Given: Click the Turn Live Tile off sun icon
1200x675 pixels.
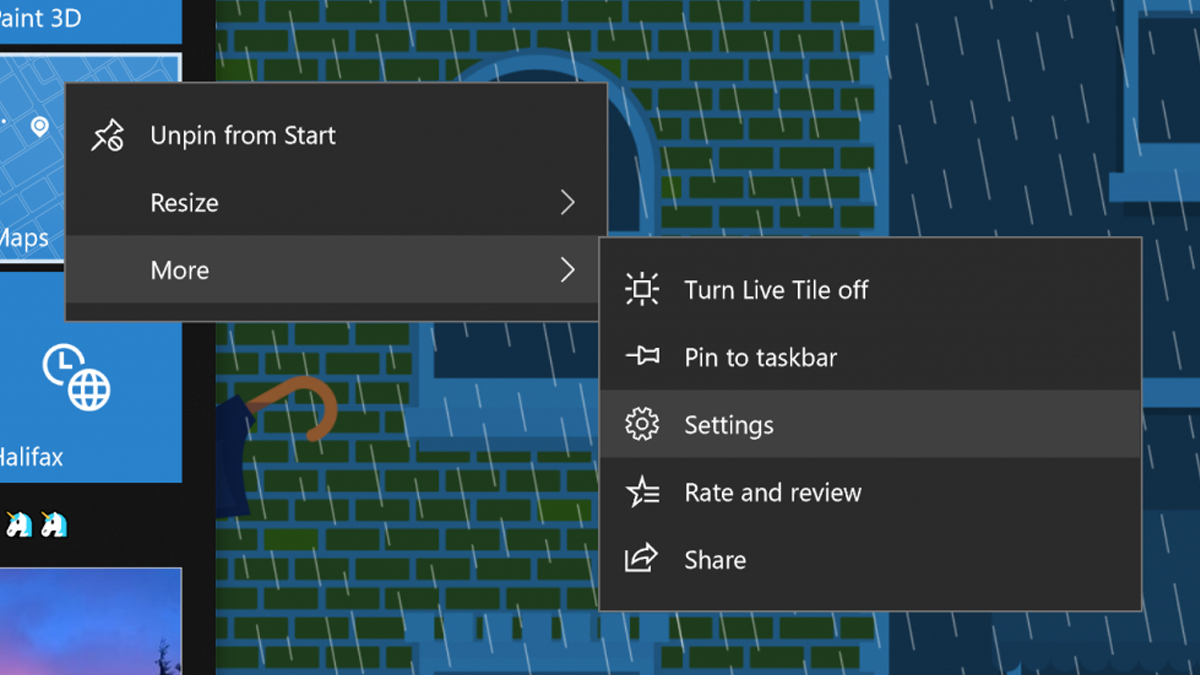Looking at the screenshot, I should [641, 290].
